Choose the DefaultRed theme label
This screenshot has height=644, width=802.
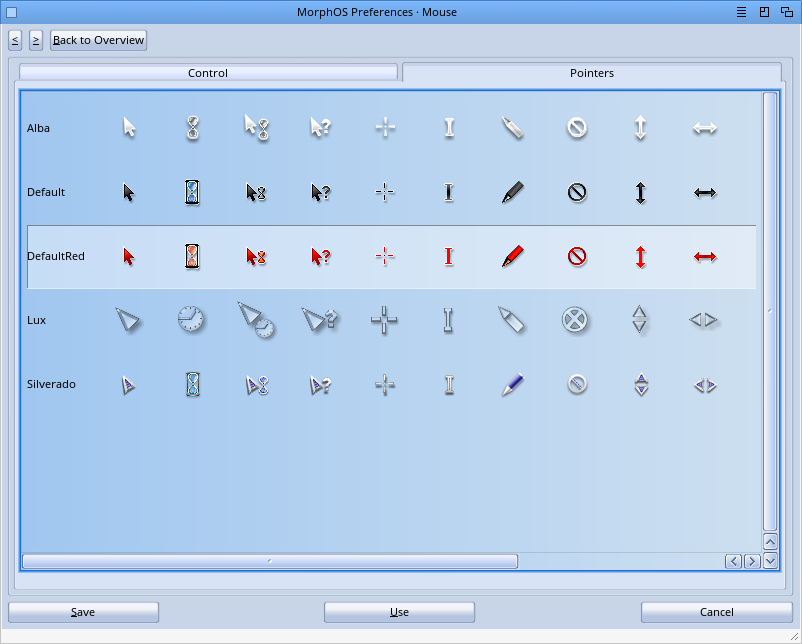[x=56, y=256]
